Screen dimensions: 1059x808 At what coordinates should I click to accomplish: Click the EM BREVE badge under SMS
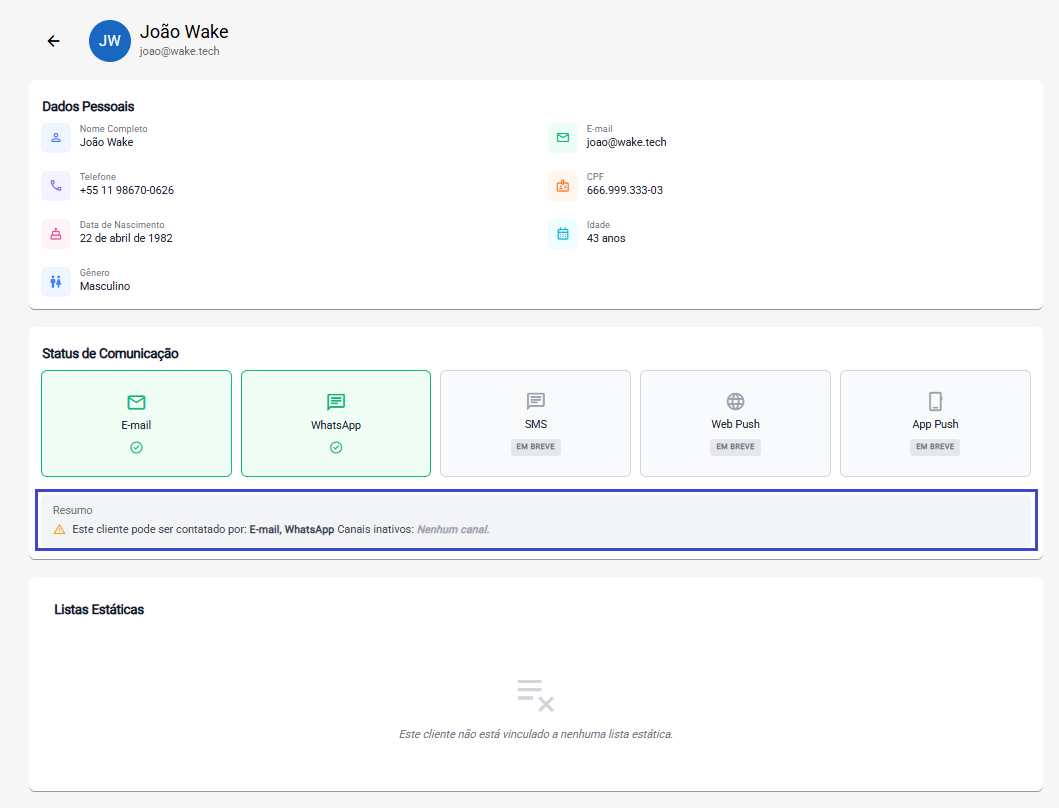(x=536, y=447)
